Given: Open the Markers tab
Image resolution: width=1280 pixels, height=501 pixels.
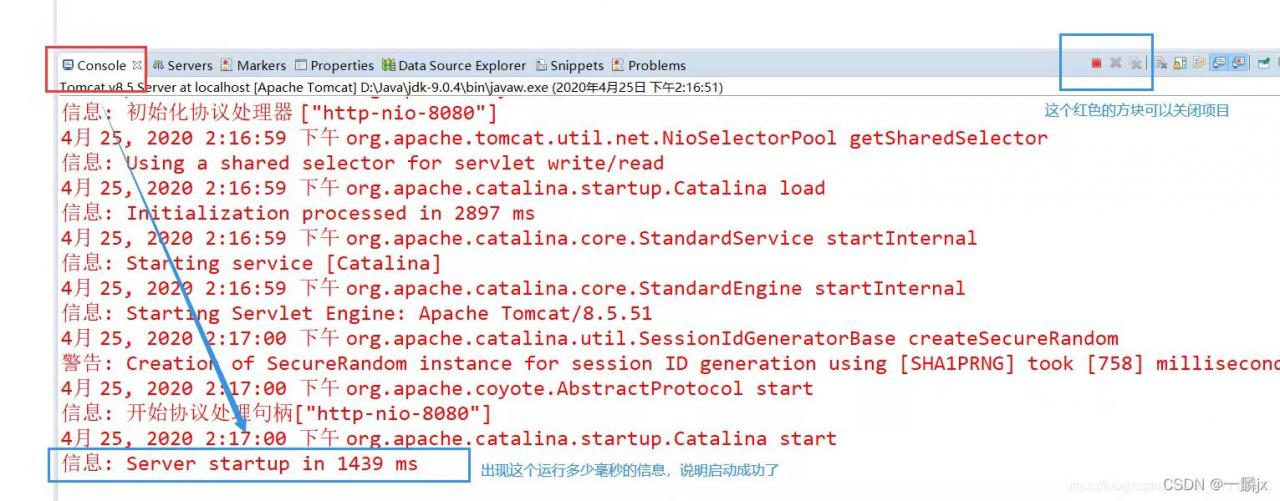Looking at the screenshot, I should tap(253, 65).
